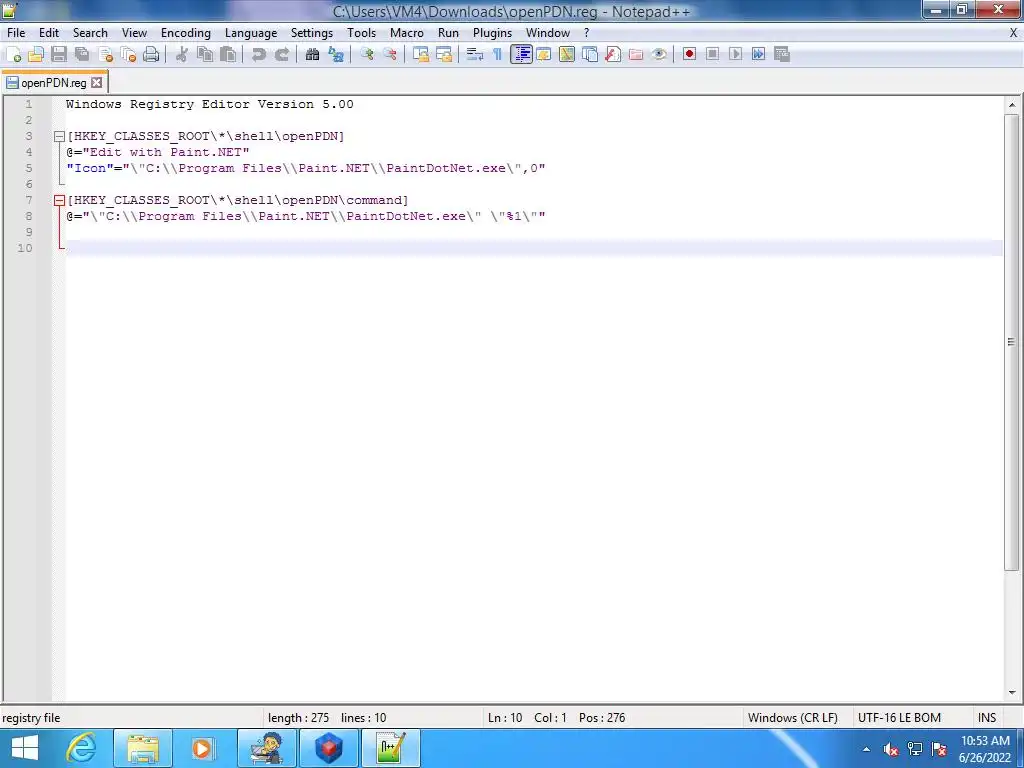Toggle Synchronize Vertical Scrolling

421,54
